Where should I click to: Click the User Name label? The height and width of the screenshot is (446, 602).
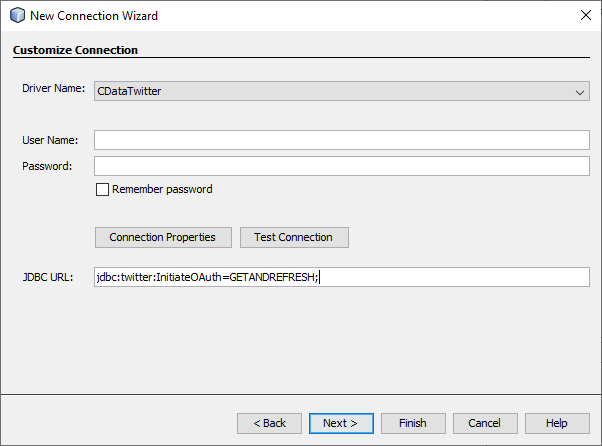tap(50, 140)
